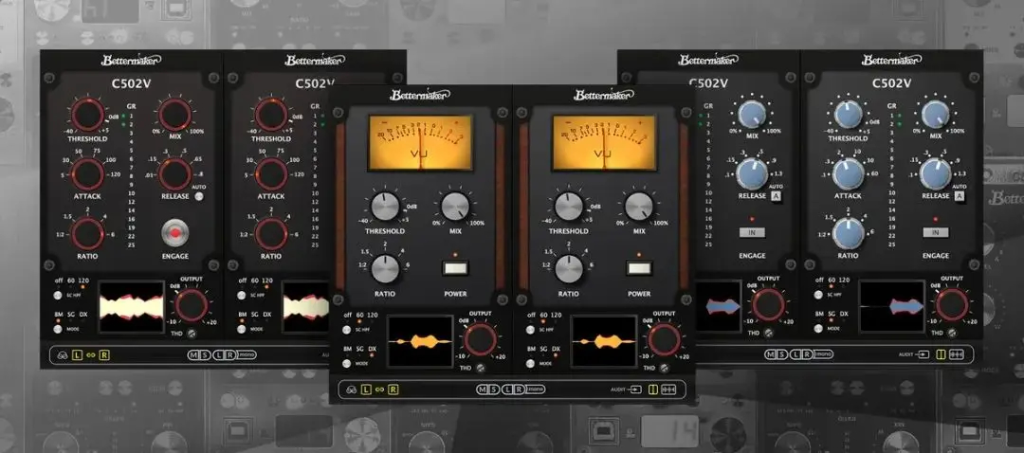The image size is (1024, 453).
Task: Click blue RATIO knob on far-right unit
Action: coord(848,233)
